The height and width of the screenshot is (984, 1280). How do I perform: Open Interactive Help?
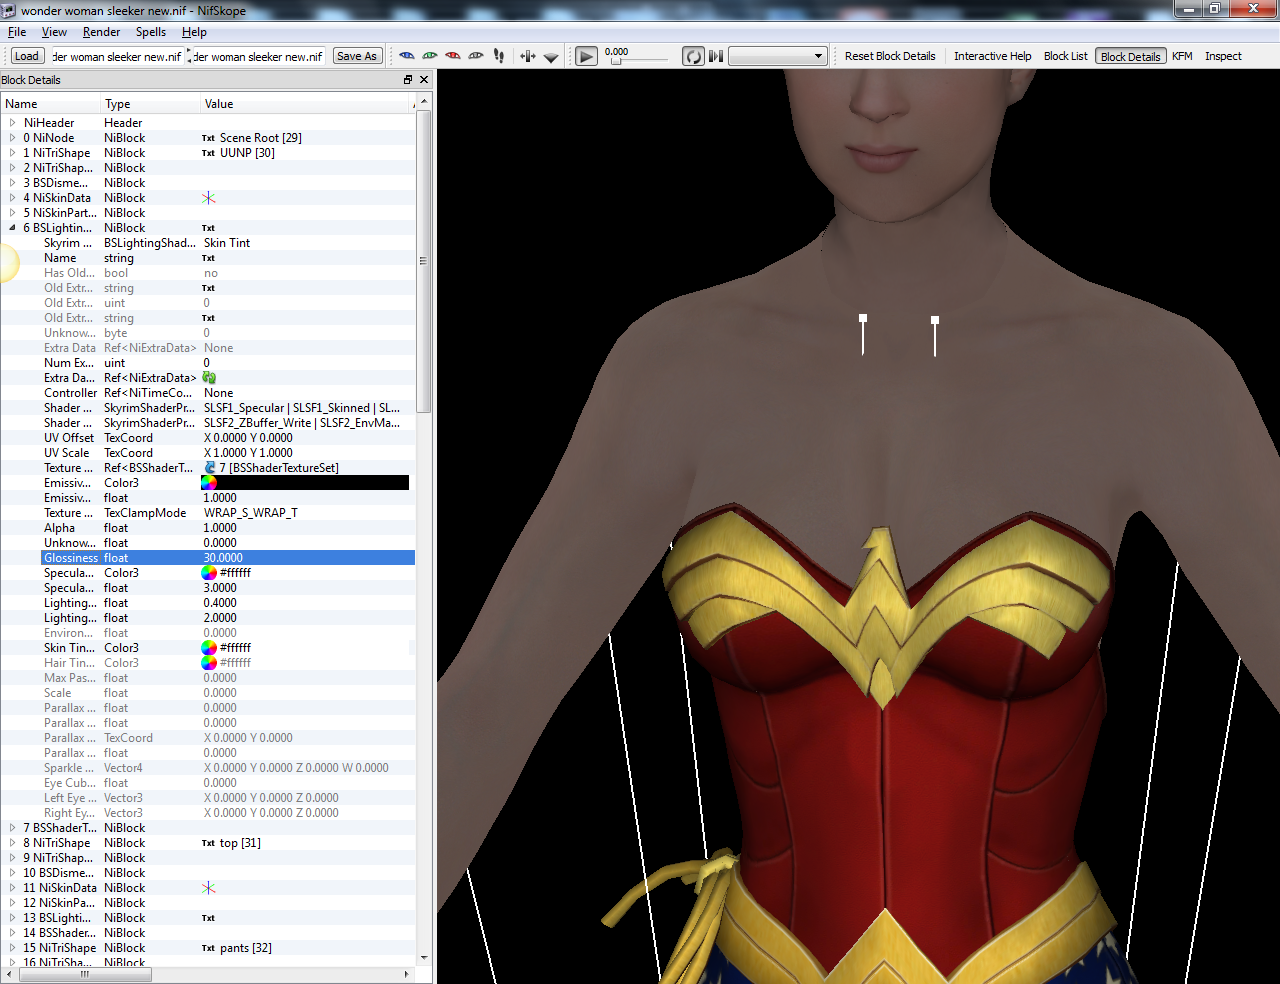tap(992, 56)
